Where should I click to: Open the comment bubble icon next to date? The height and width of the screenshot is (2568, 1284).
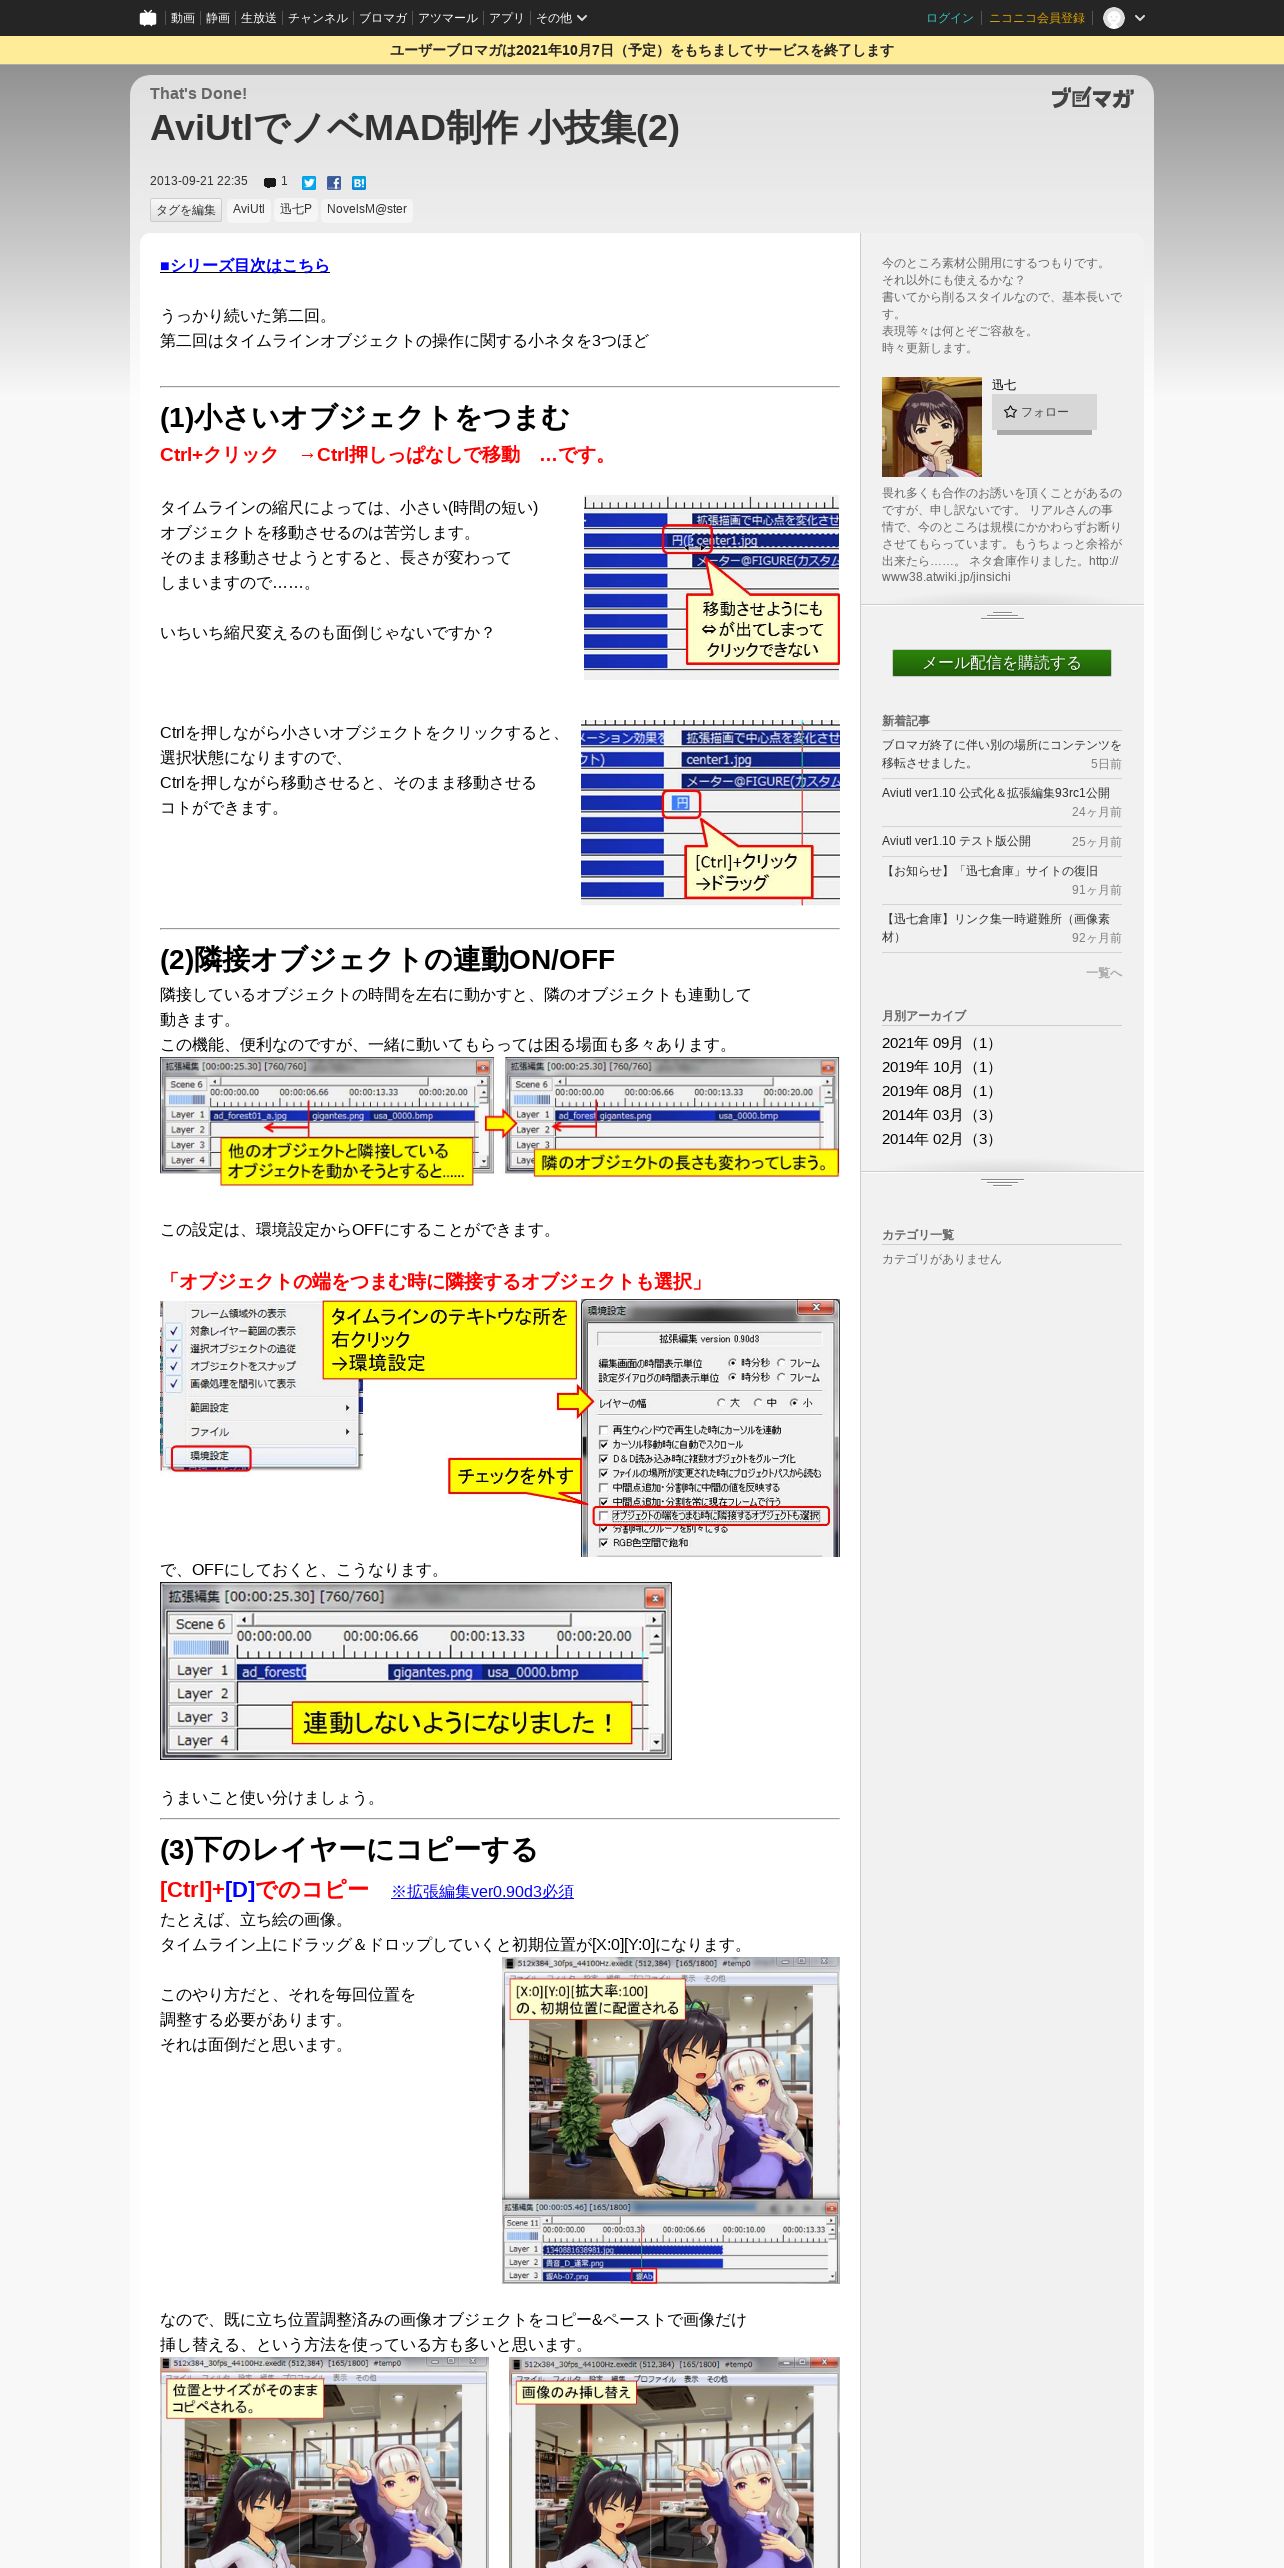pyautogui.click(x=270, y=182)
